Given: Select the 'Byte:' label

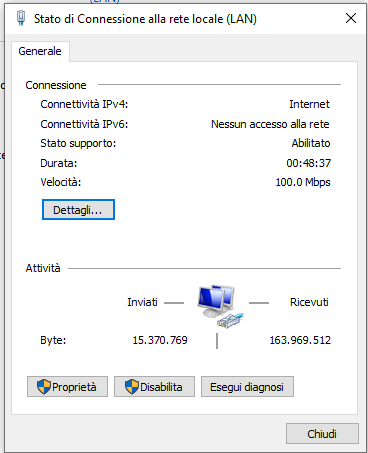Looking at the screenshot, I should (x=53, y=340).
